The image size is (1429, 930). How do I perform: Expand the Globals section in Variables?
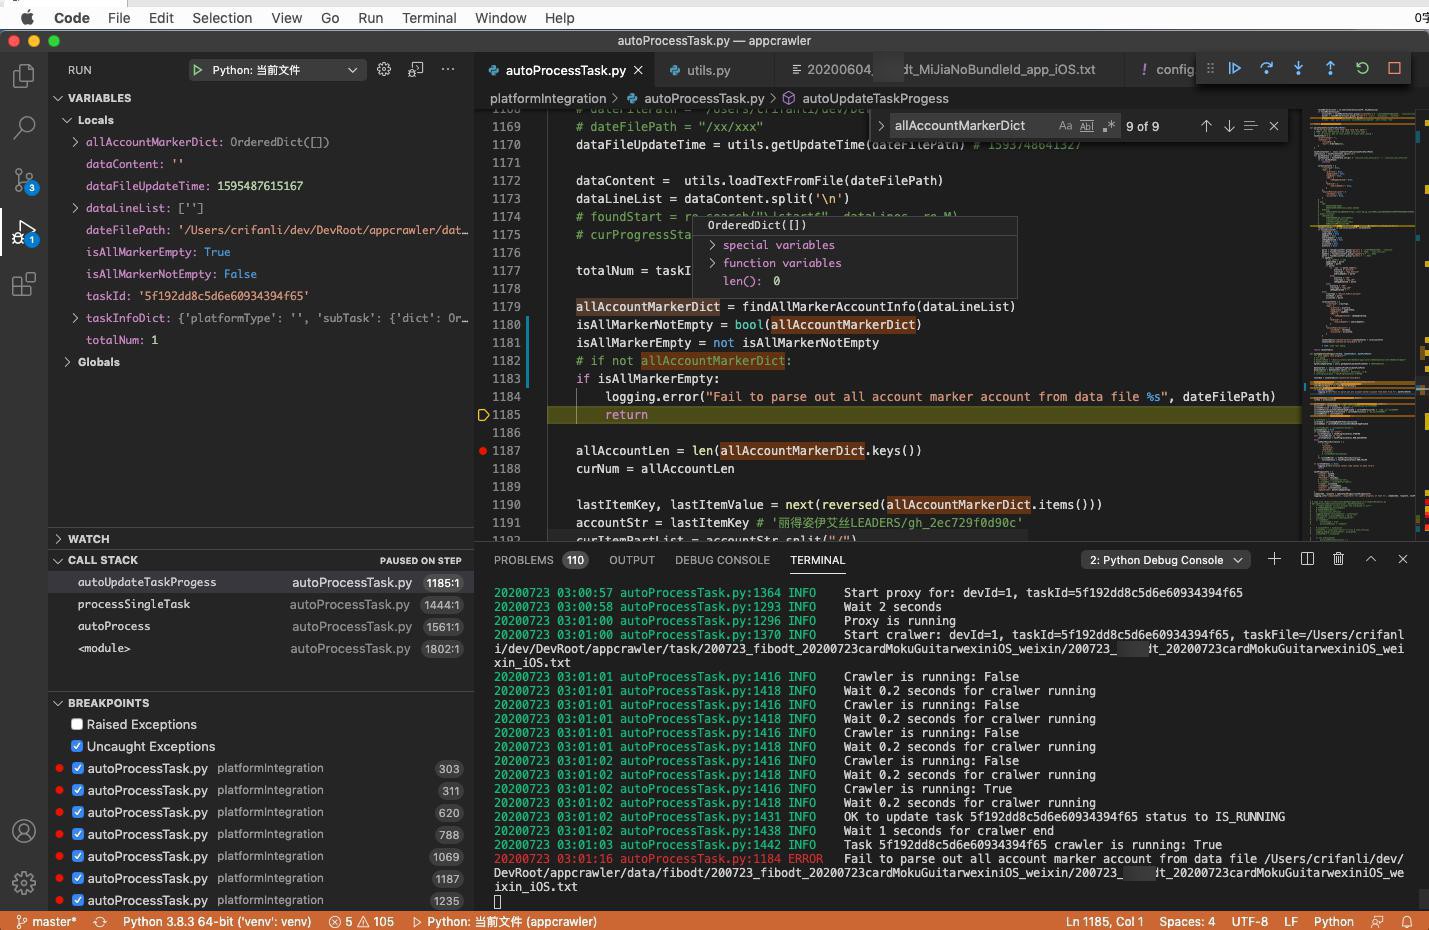click(67, 361)
